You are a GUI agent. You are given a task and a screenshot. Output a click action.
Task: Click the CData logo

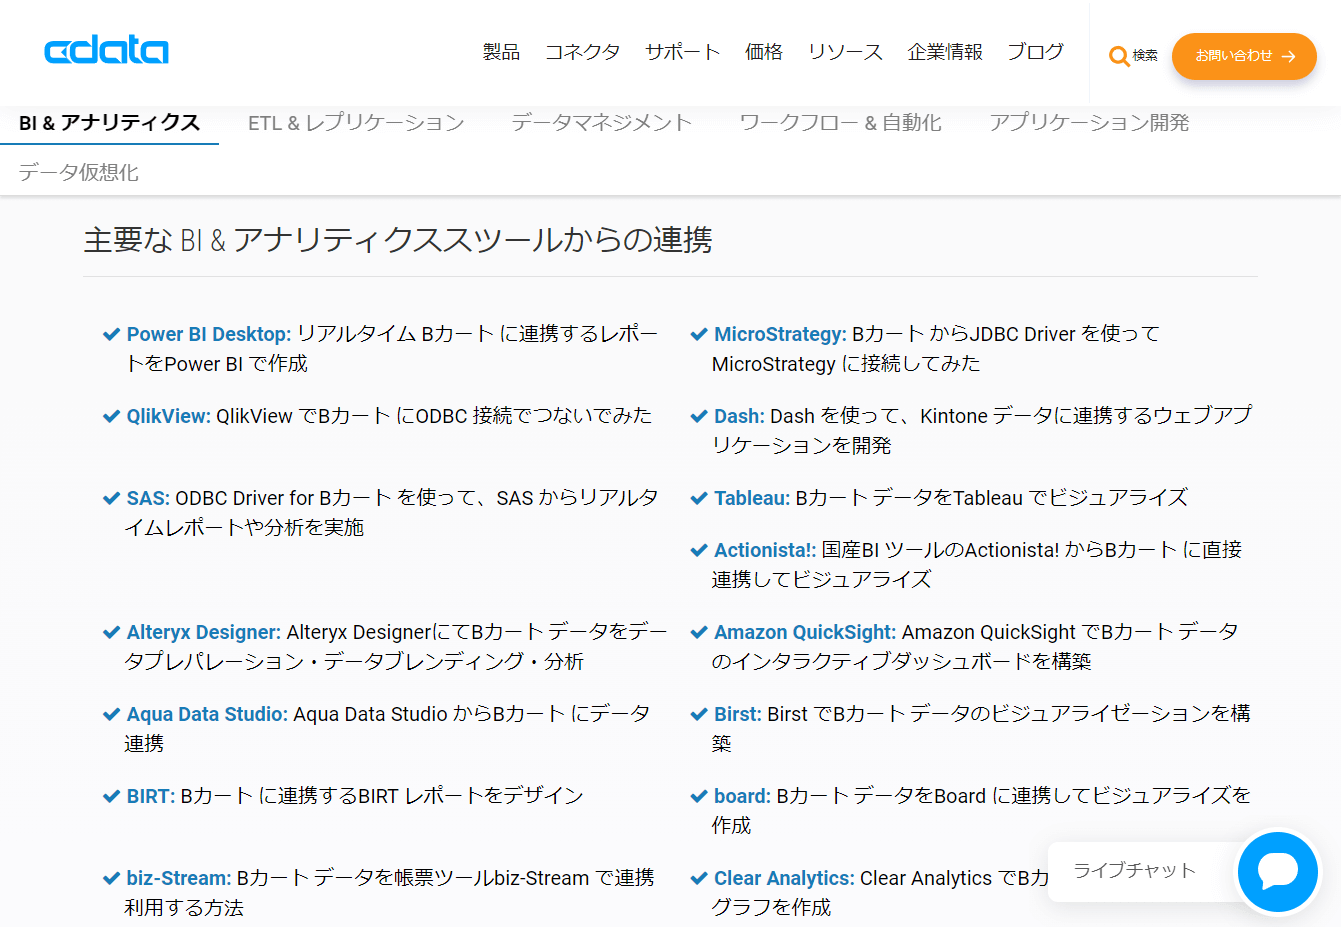pyautogui.click(x=106, y=50)
